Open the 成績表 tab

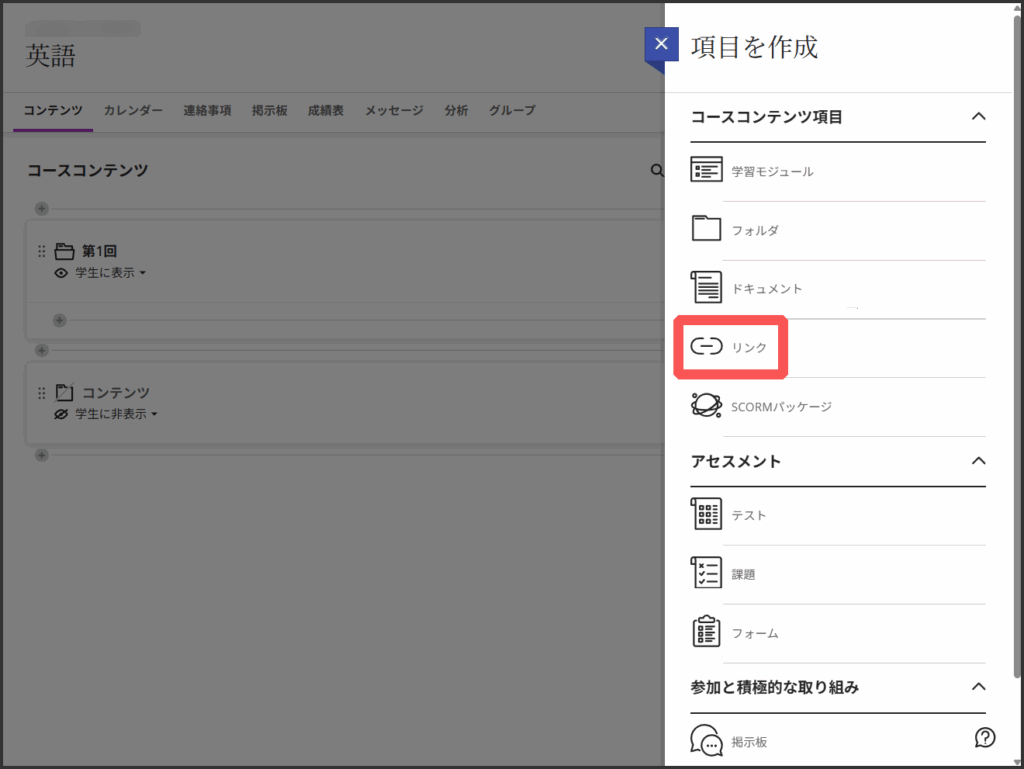pyautogui.click(x=325, y=111)
